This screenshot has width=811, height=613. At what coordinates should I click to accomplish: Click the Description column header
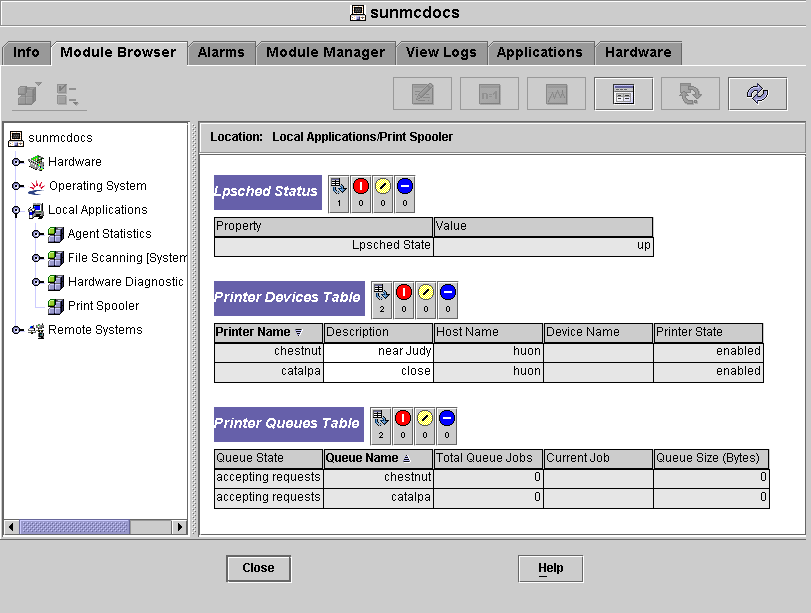click(379, 332)
